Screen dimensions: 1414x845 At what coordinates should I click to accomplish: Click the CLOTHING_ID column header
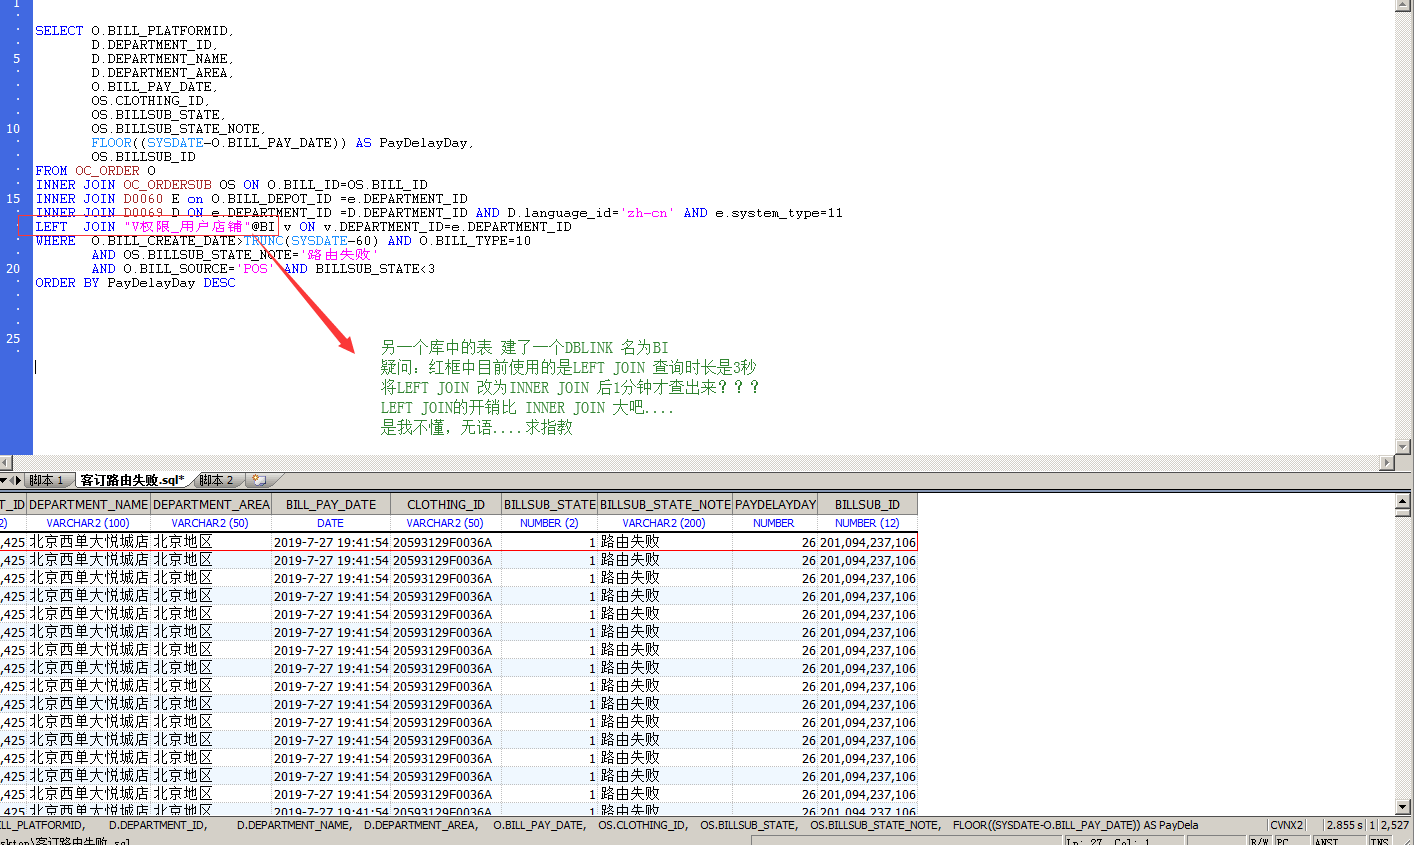tap(446, 505)
